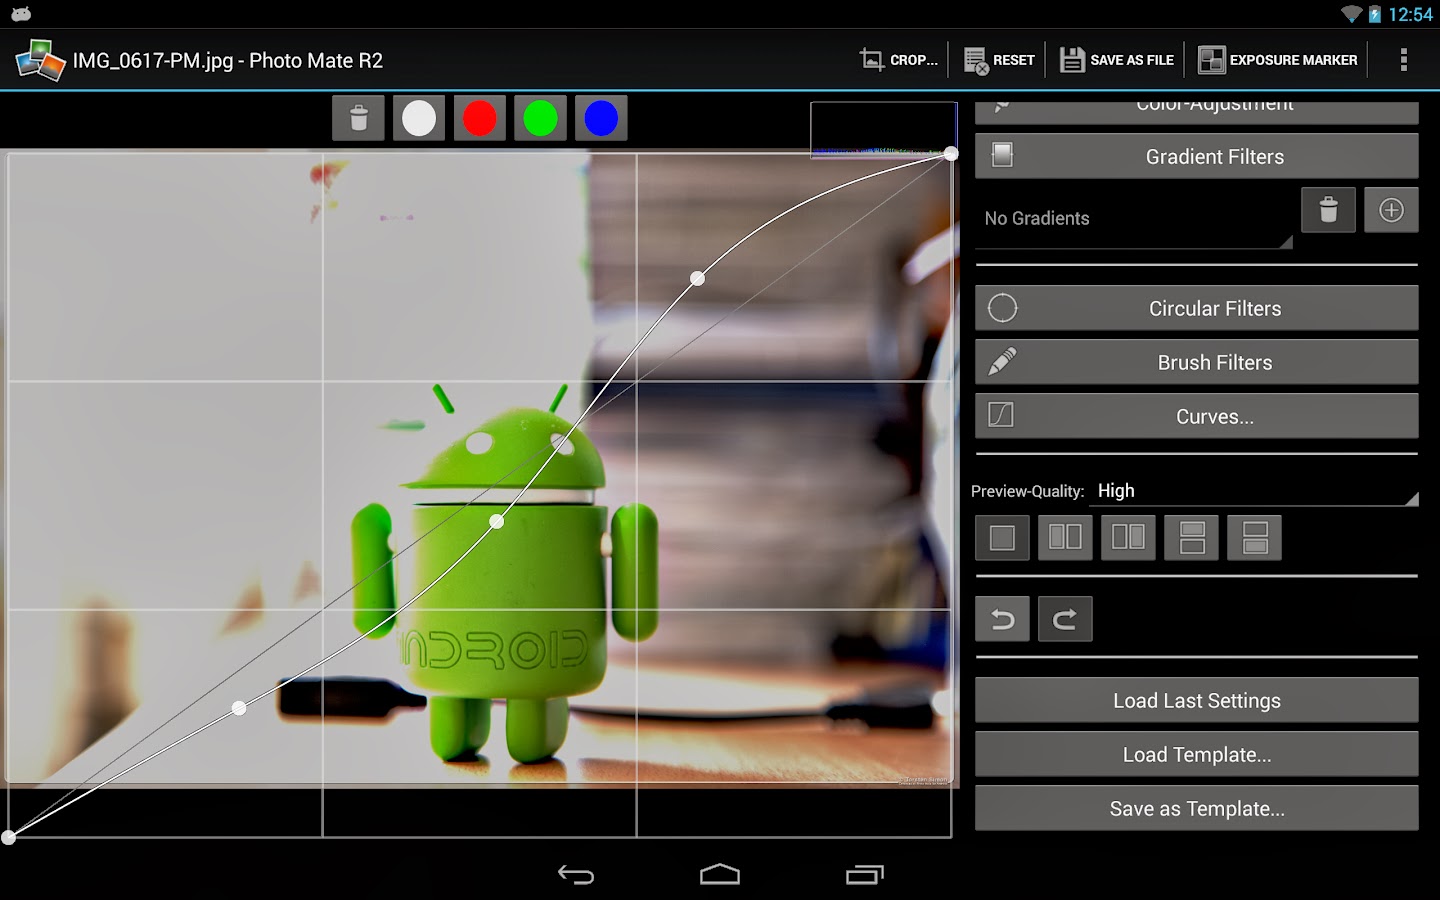Select stacked split view with bottom highlighted
Image resolution: width=1440 pixels, height=900 pixels.
pyautogui.click(x=1255, y=538)
